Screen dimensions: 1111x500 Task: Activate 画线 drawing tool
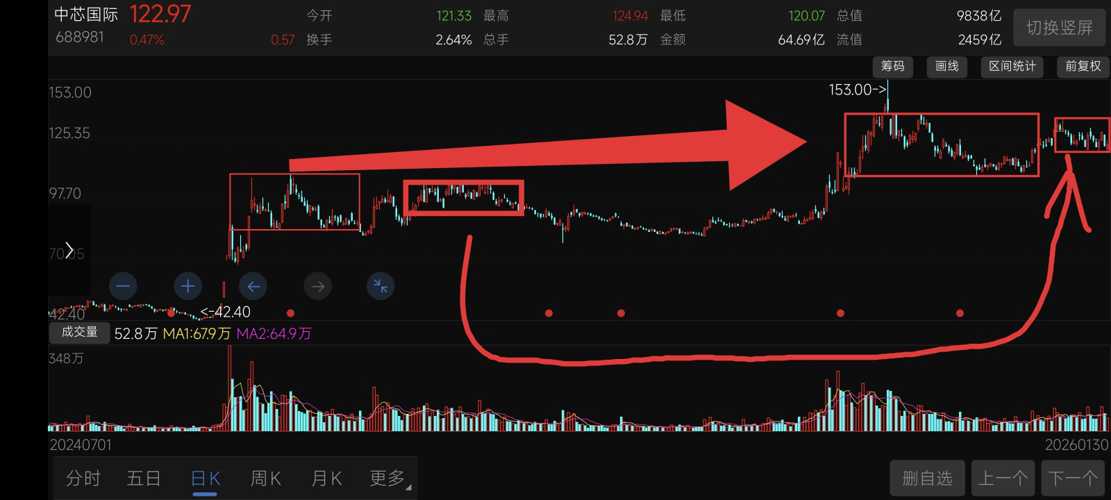pyautogui.click(x=947, y=67)
